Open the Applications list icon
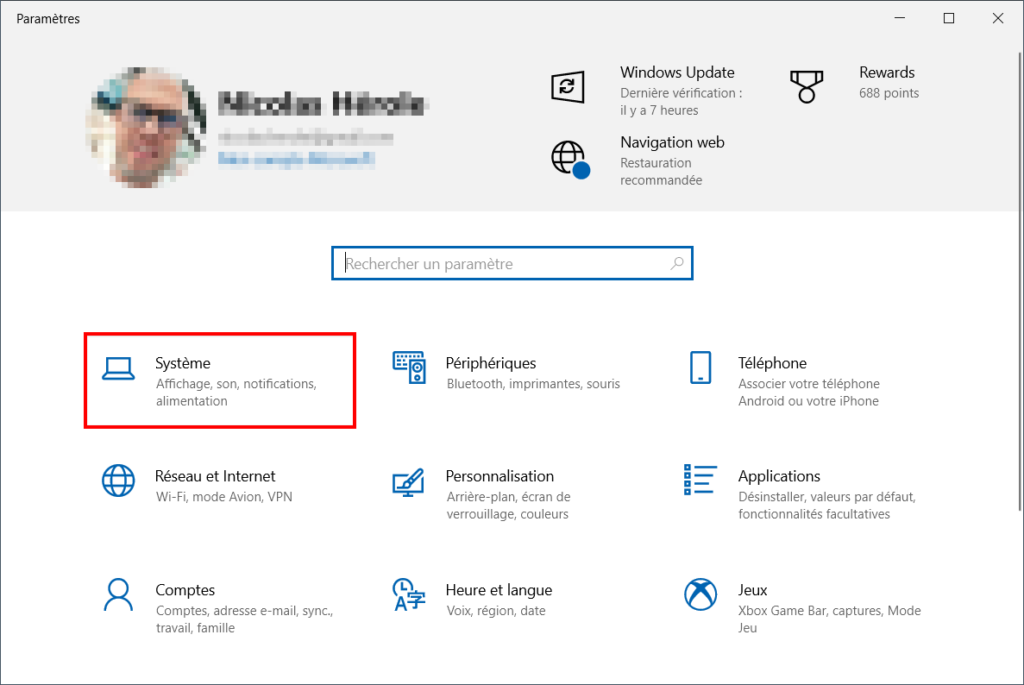 click(x=700, y=480)
